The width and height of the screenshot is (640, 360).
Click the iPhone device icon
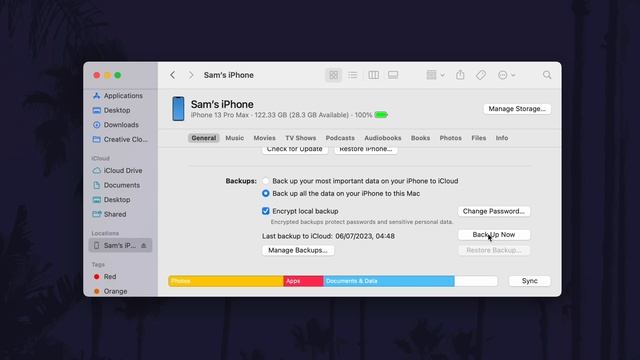tap(178, 109)
